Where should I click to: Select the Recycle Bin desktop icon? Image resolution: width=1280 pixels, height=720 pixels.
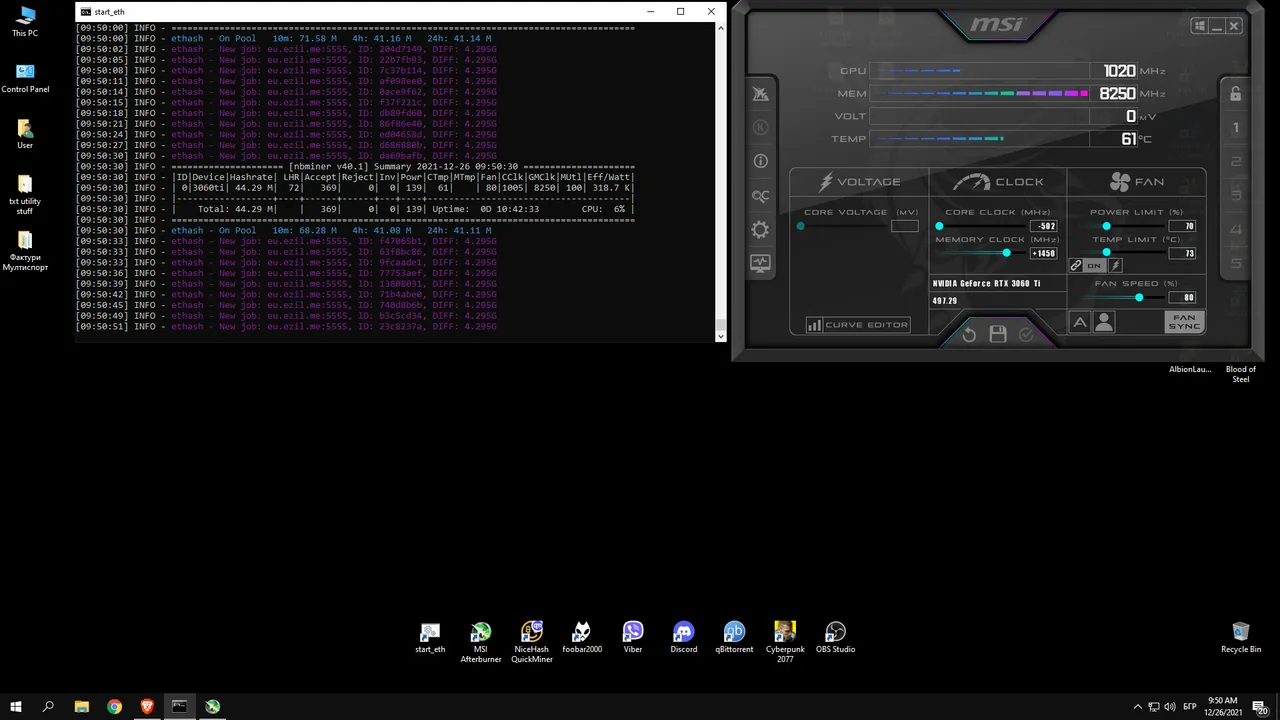[x=1241, y=638]
